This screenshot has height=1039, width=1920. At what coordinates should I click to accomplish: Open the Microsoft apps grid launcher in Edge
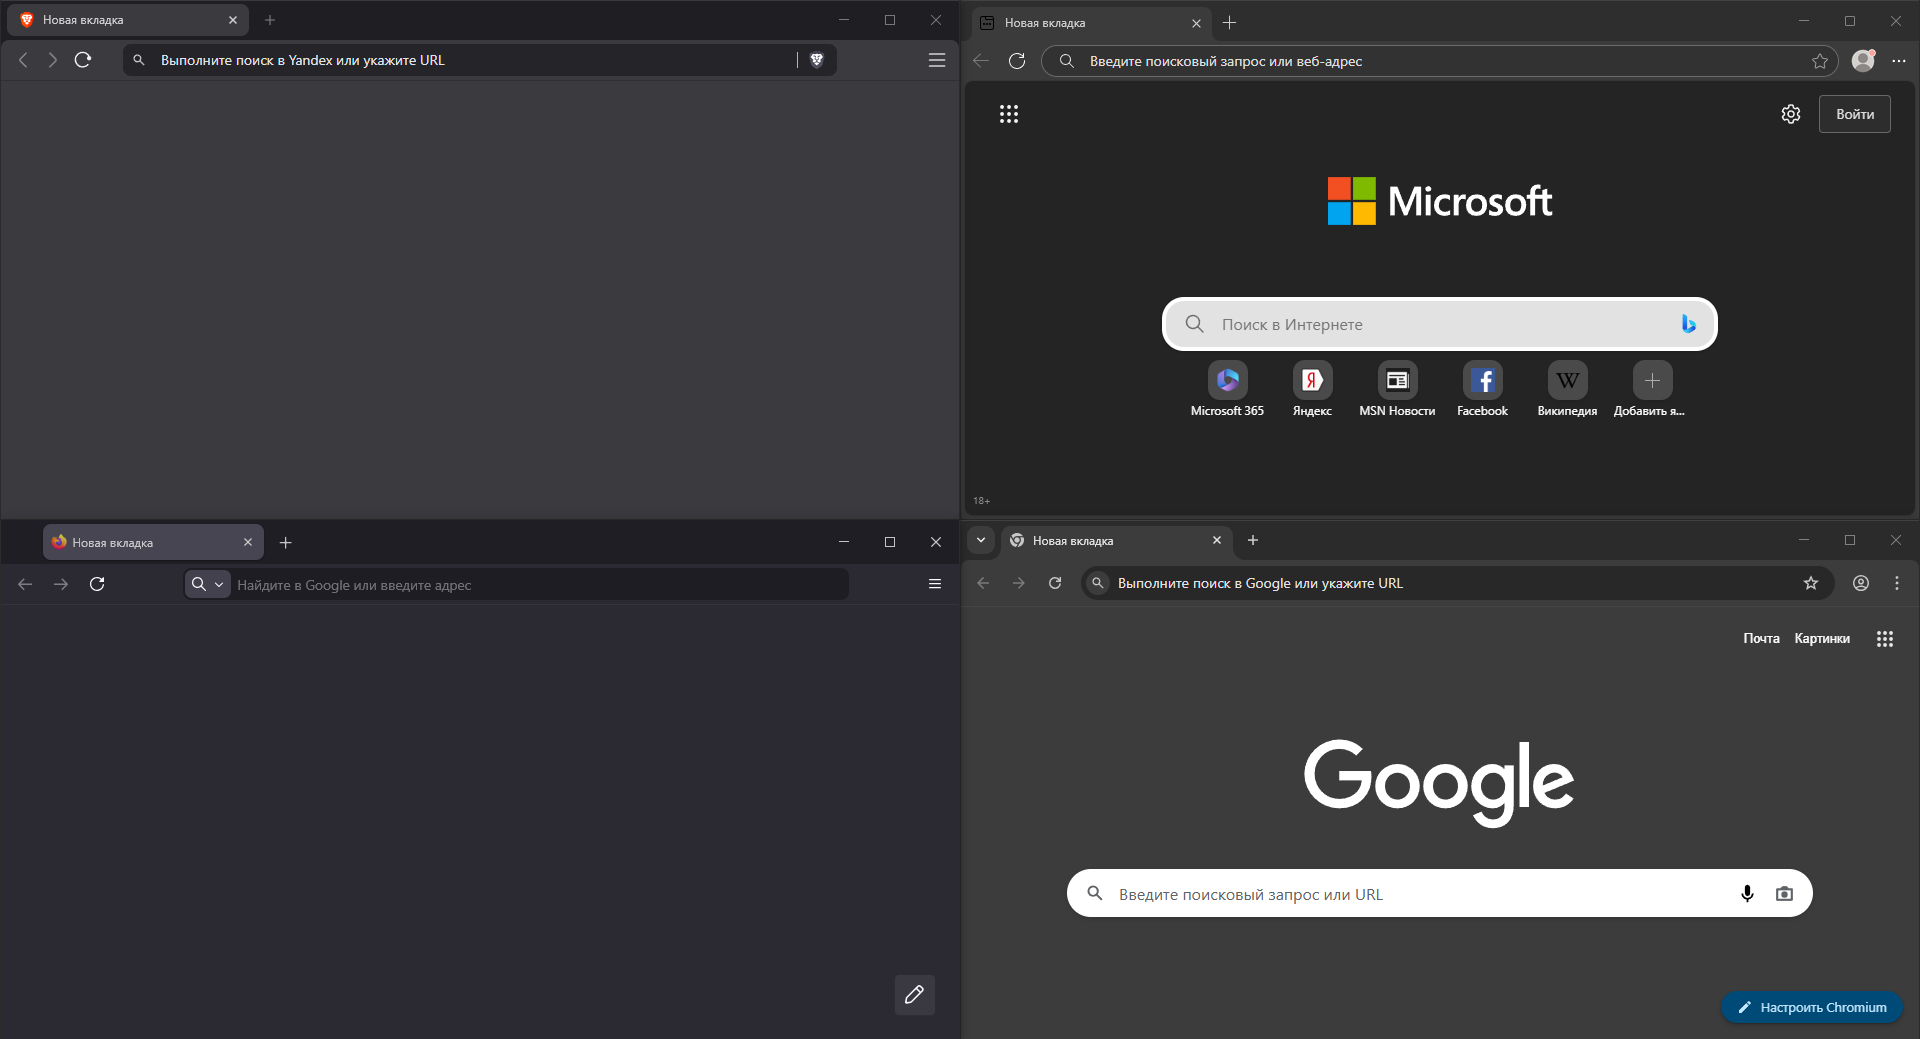point(1009,114)
